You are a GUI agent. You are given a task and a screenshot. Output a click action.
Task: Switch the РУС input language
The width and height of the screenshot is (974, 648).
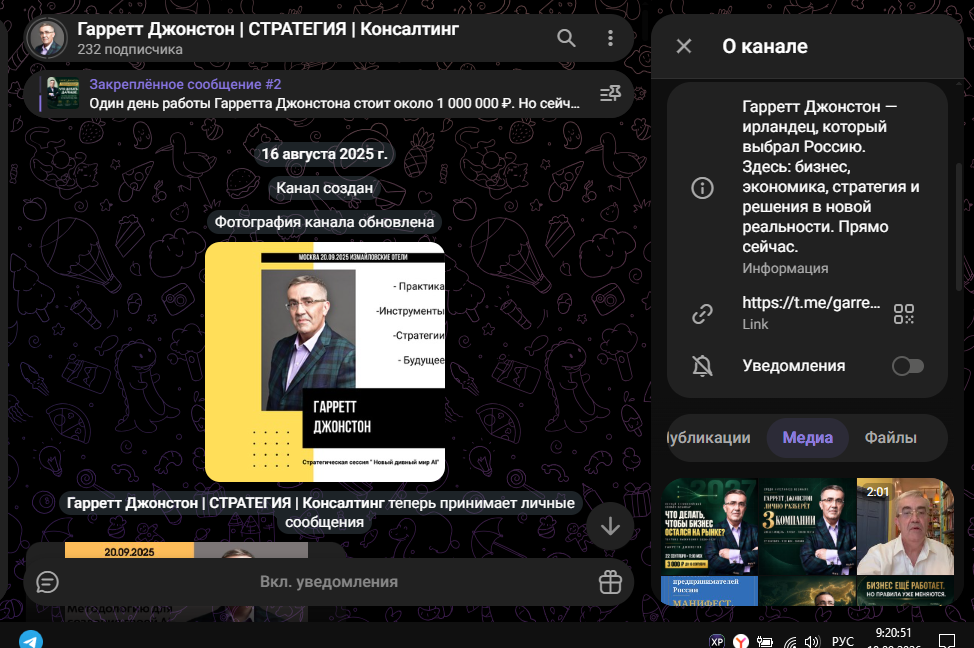pyautogui.click(x=842, y=641)
